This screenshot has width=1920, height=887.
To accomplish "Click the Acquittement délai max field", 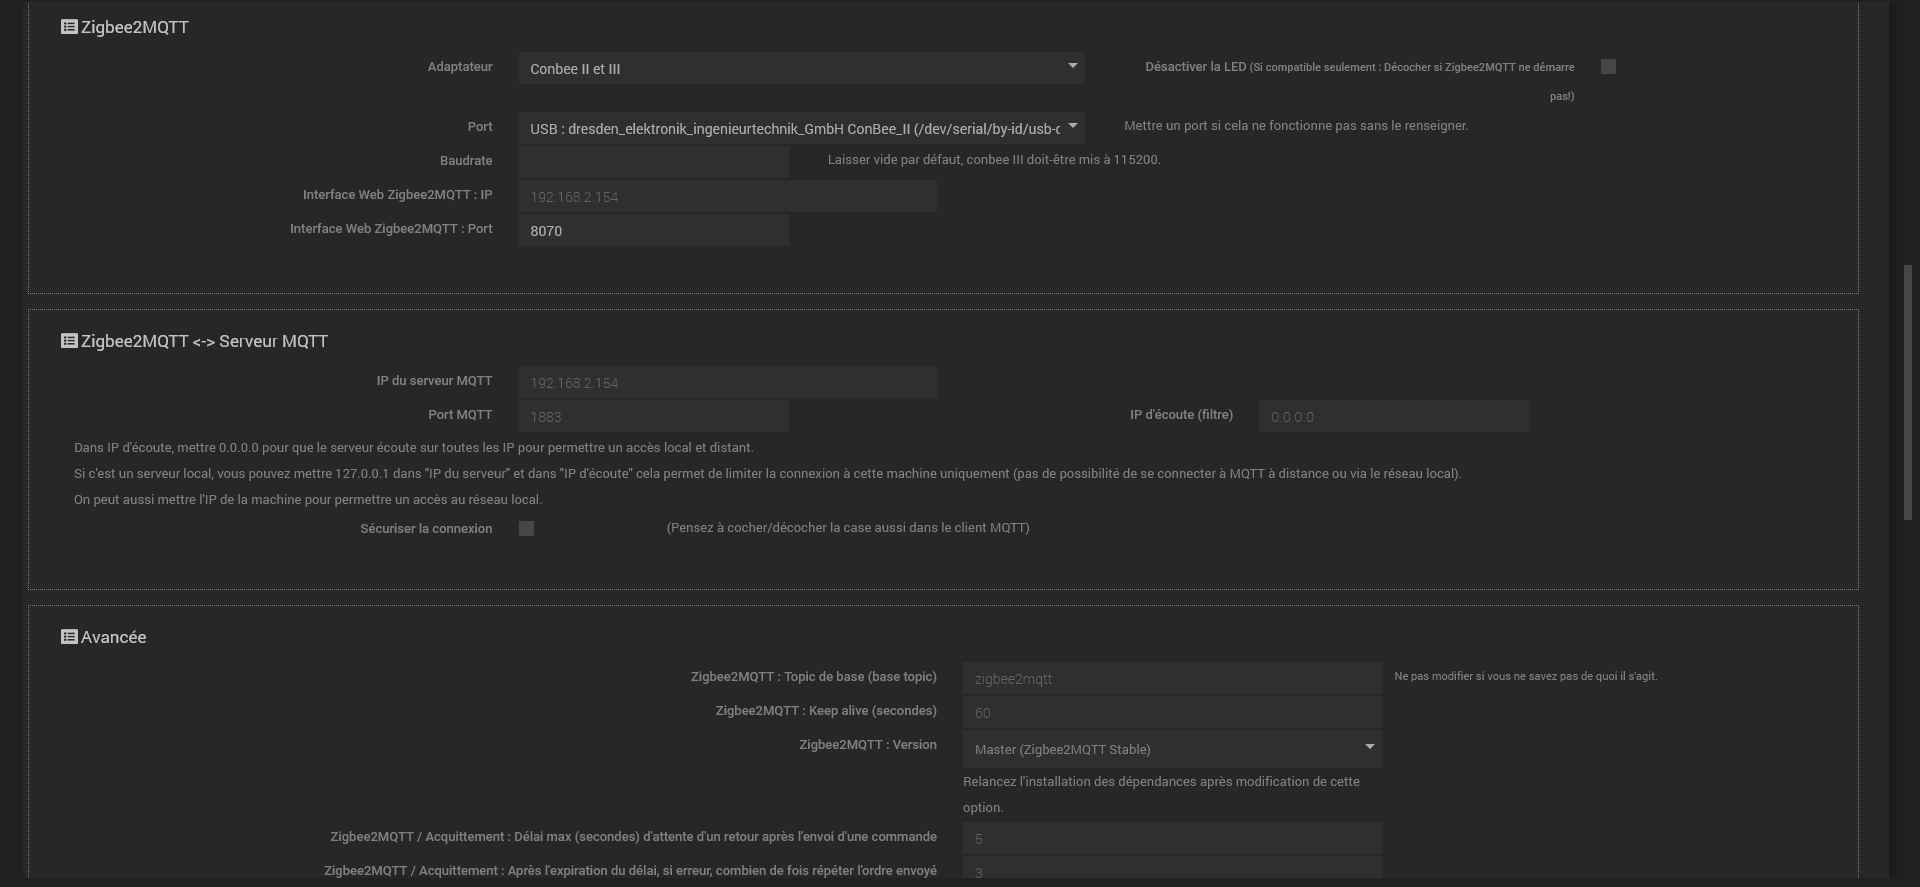I will 1172,838.
